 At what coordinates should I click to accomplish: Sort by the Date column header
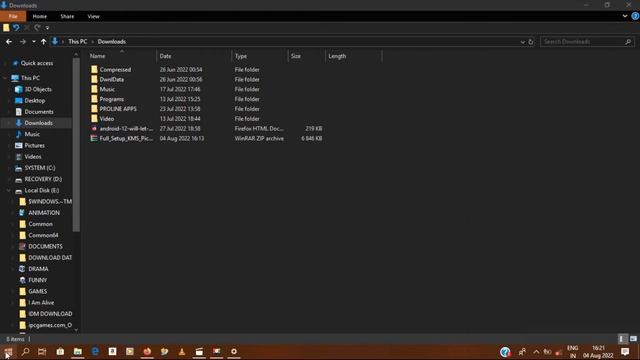coord(165,56)
